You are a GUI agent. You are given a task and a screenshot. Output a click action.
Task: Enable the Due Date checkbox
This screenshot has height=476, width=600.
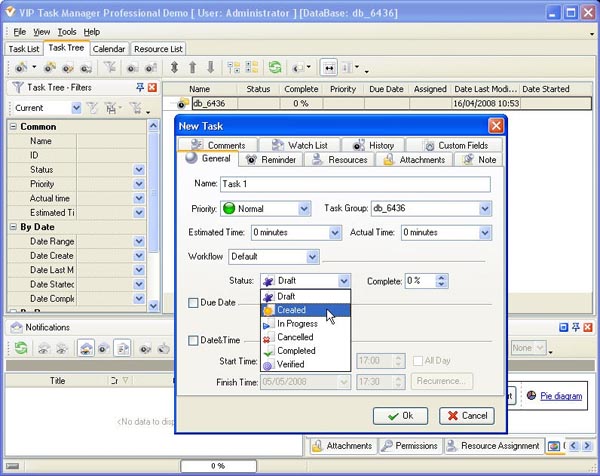pyautogui.click(x=194, y=302)
